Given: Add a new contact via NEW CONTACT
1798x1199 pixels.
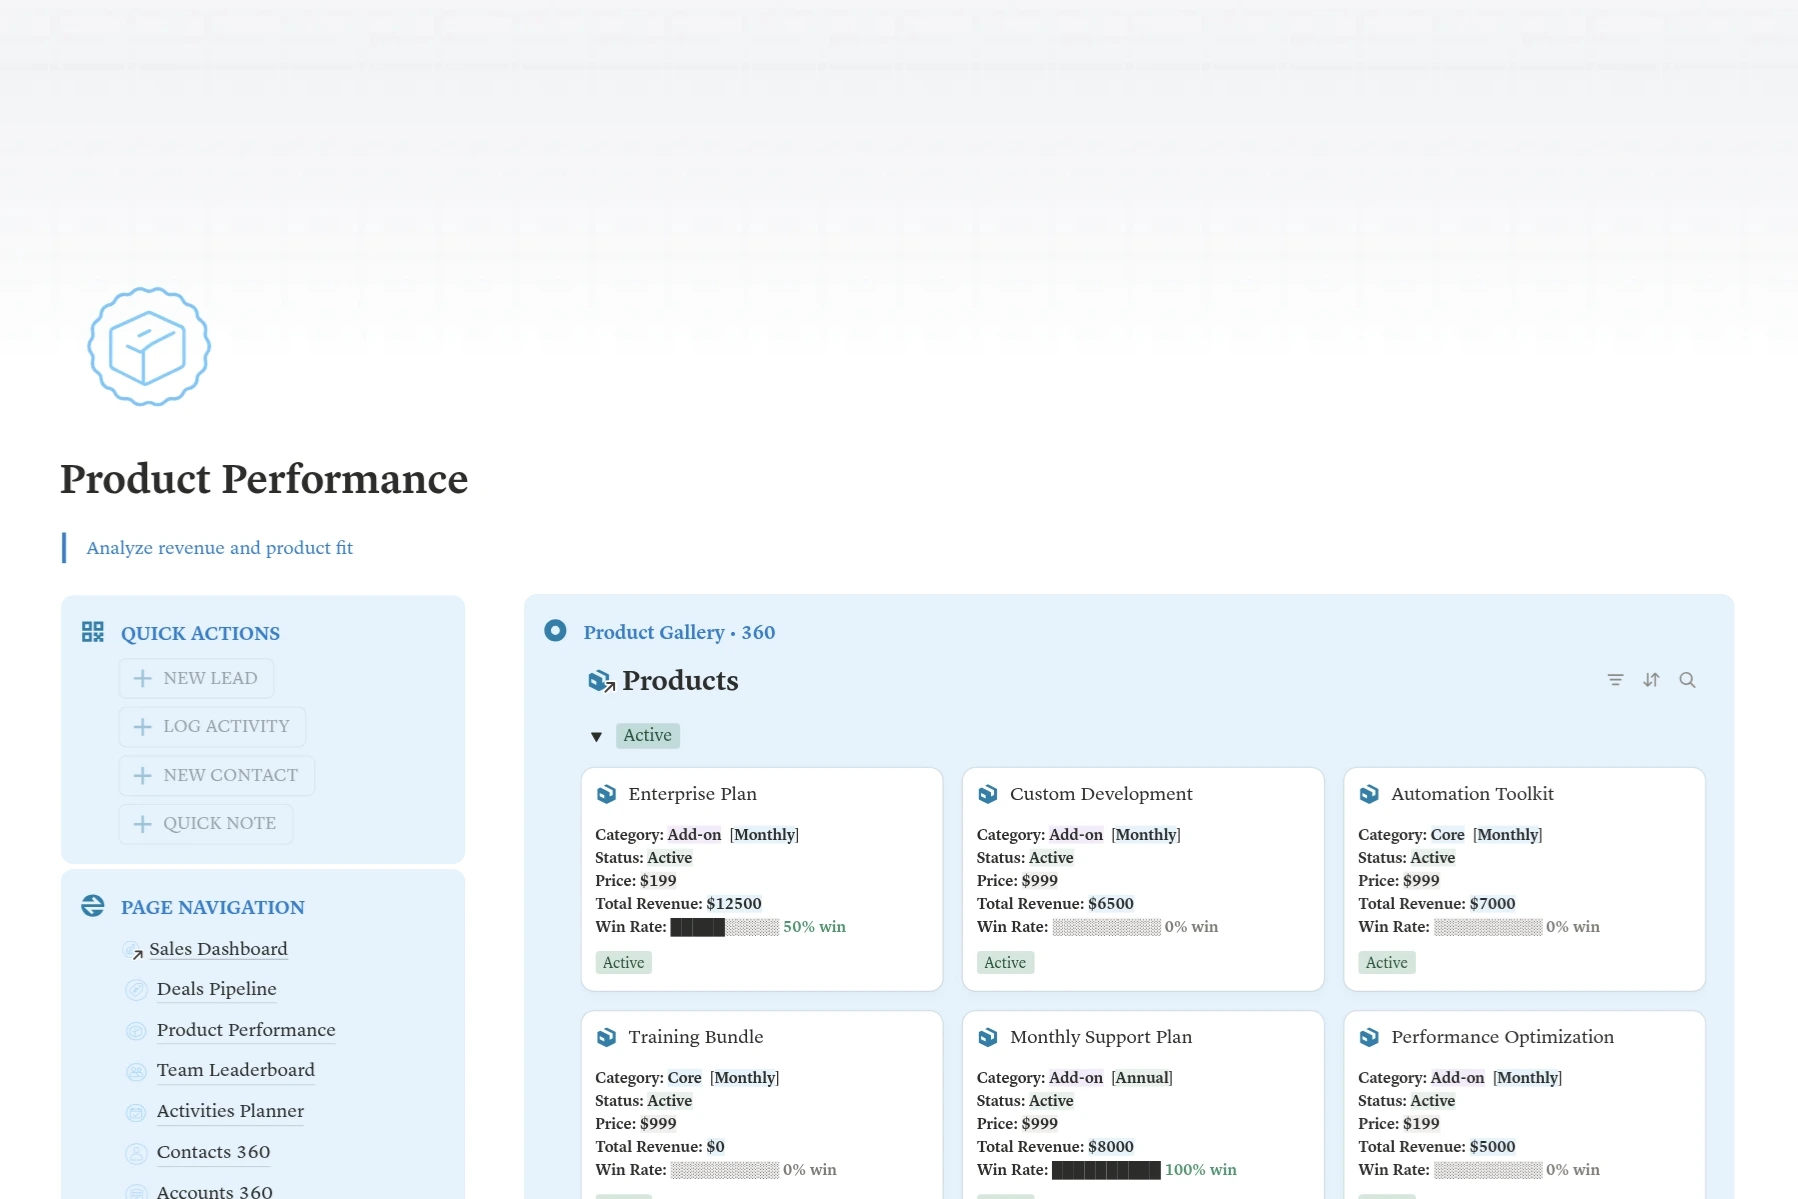Looking at the screenshot, I should (x=216, y=775).
